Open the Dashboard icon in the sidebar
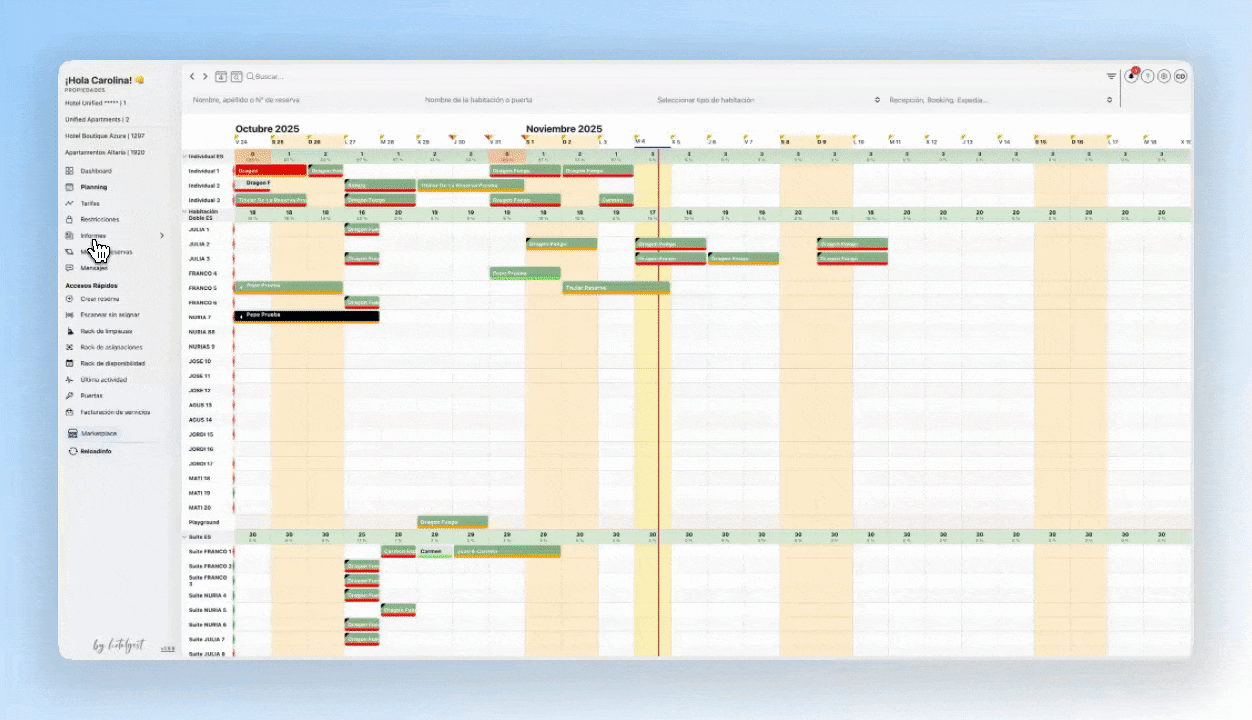Image resolution: width=1252 pixels, height=720 pixels. pyautogui.click(x=69, y=171)
